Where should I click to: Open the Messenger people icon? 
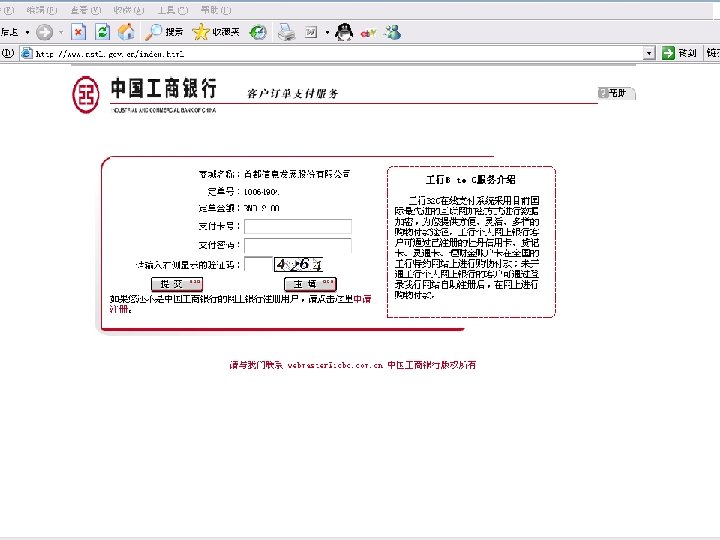click(x=393, y=32)
